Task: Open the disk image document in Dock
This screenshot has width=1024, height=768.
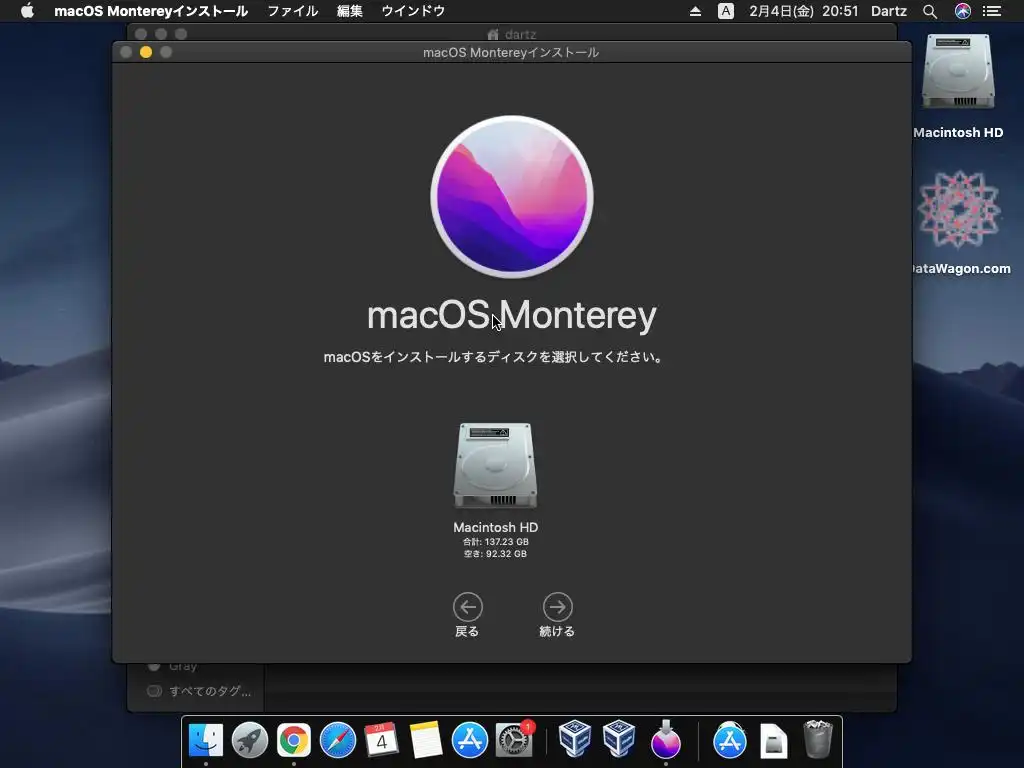Action: pos(773,741)
